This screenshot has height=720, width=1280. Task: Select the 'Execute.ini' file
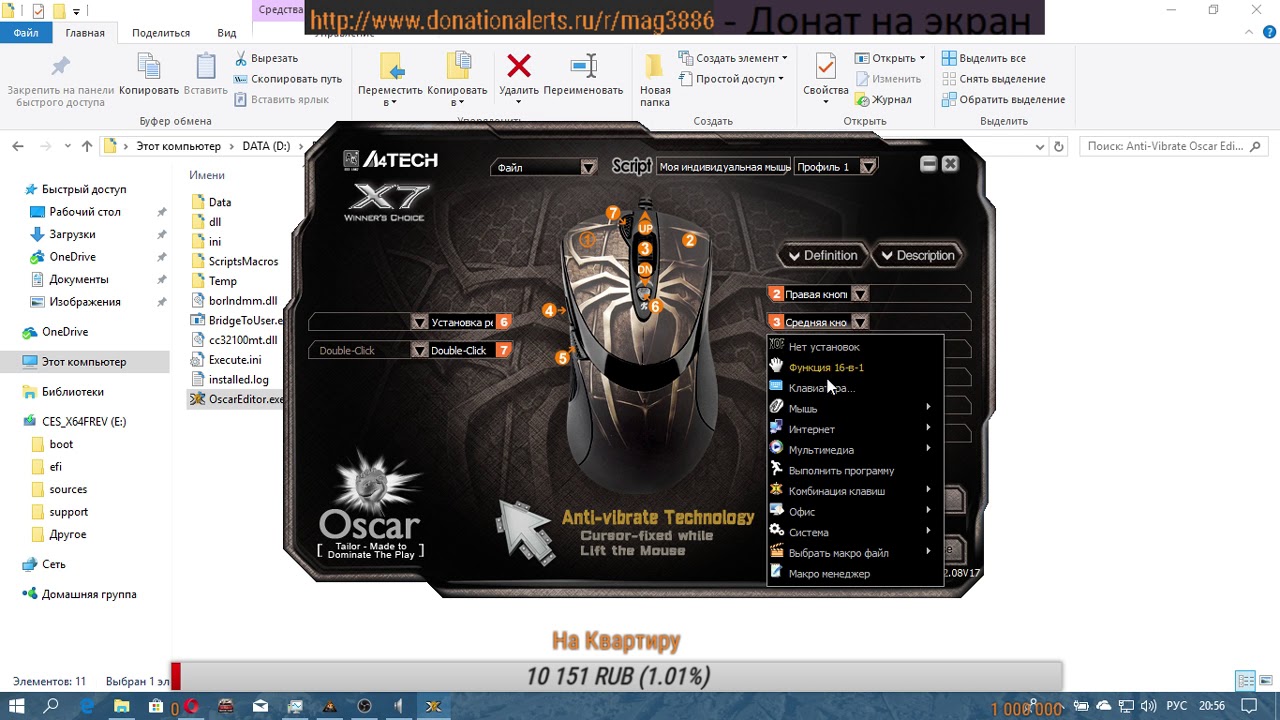pos(236,360)
